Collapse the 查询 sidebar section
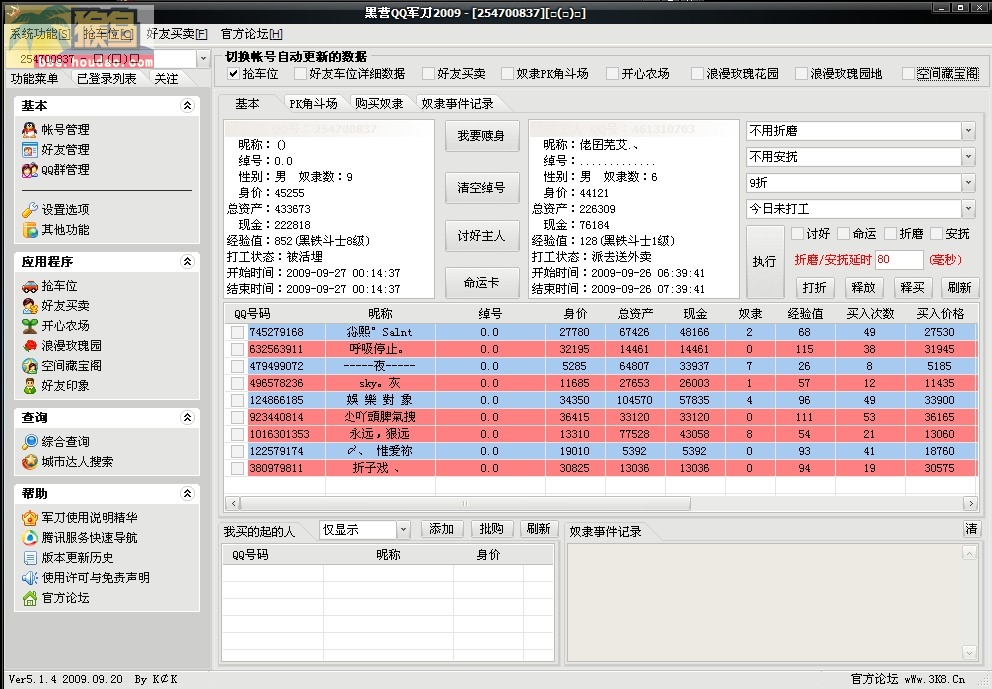This screenshot has width=992, height=689. [x=187, y=418]
